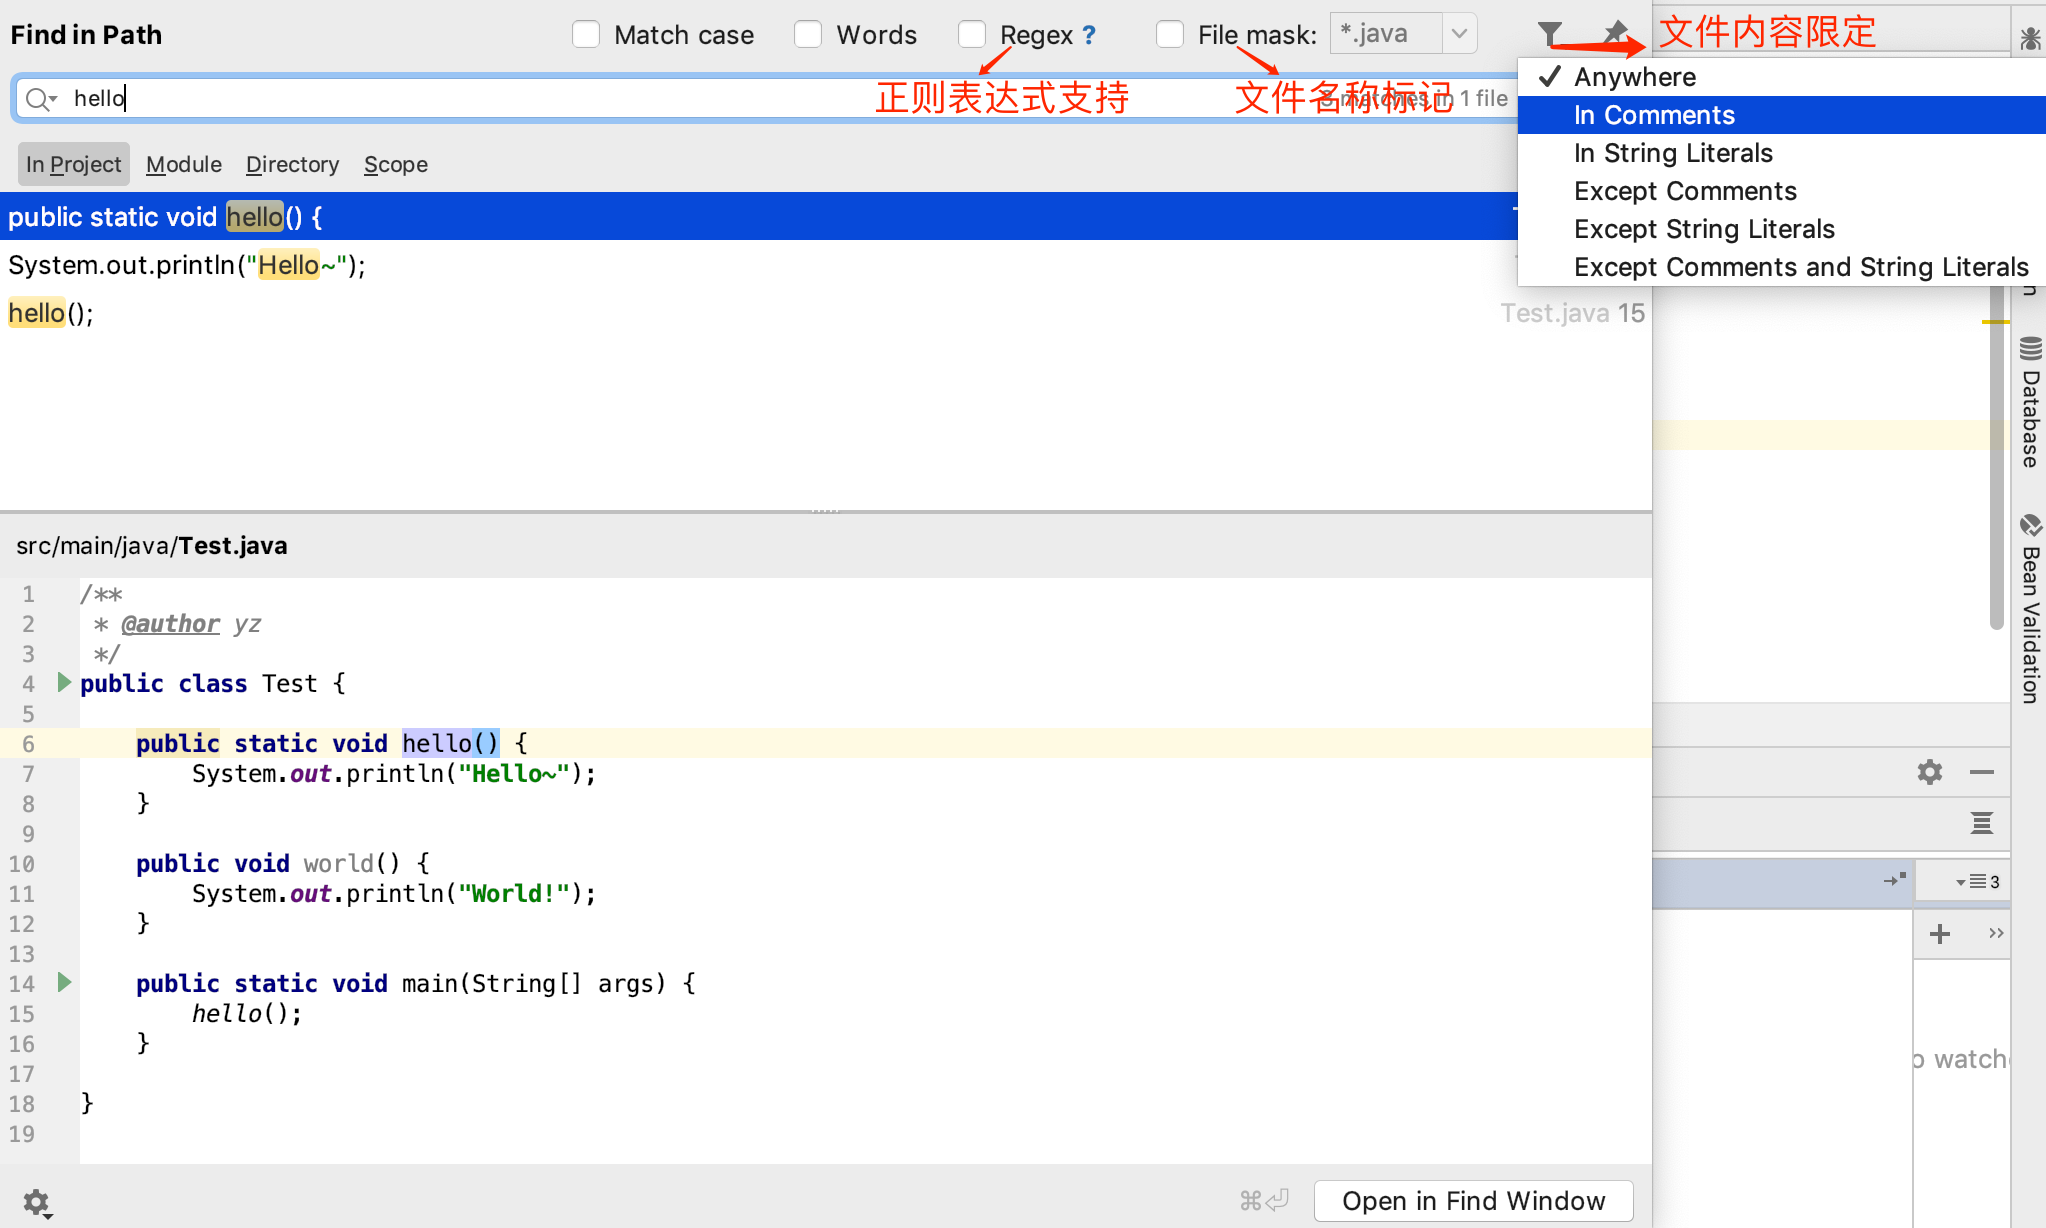This screenshot has height=1228, width=2046.
Task: Expand the double chevron next to plus
Action: [1996, 933]
